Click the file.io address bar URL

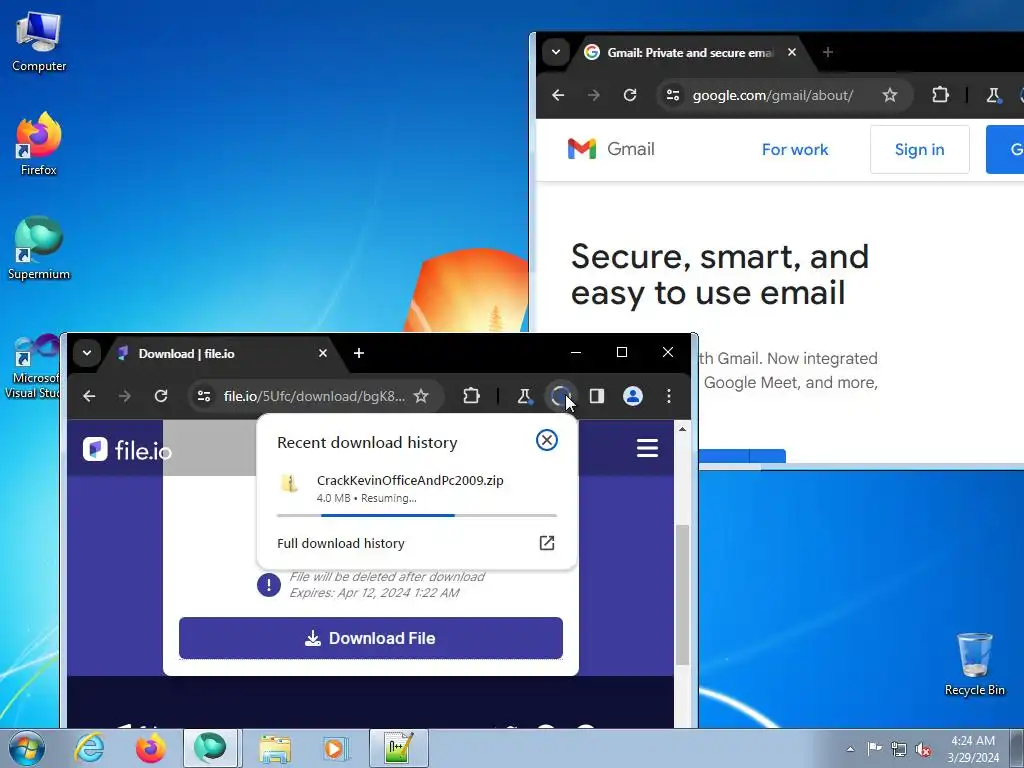pos(314,396)
